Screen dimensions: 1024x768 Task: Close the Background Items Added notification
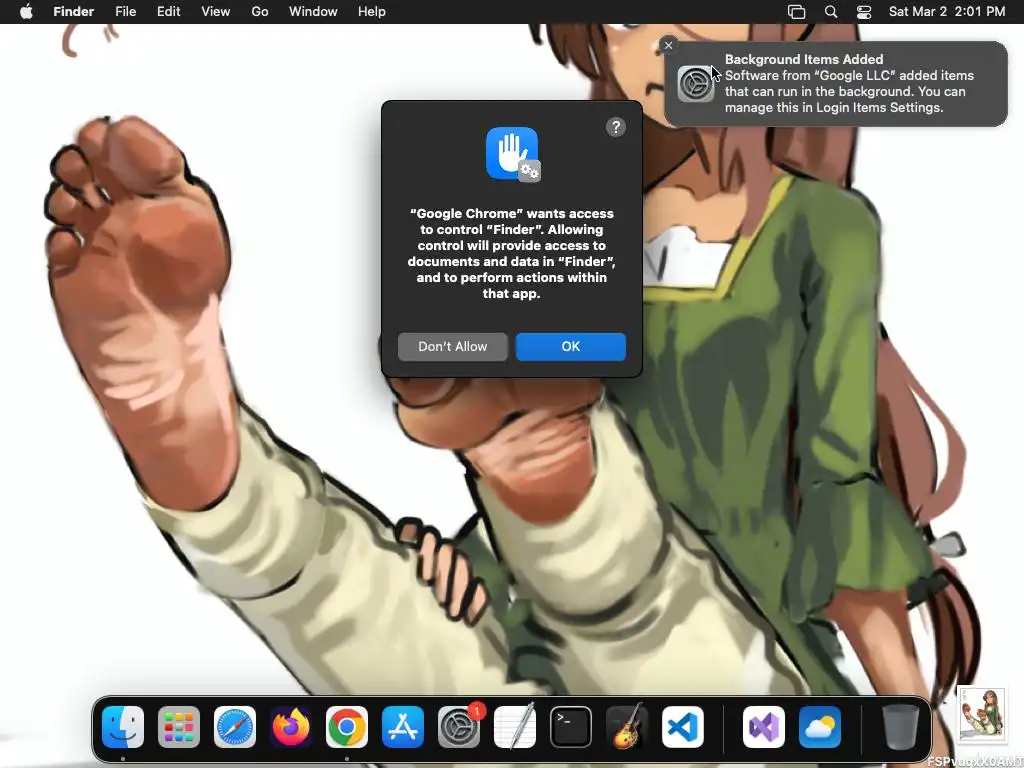[x=668, y=45]
